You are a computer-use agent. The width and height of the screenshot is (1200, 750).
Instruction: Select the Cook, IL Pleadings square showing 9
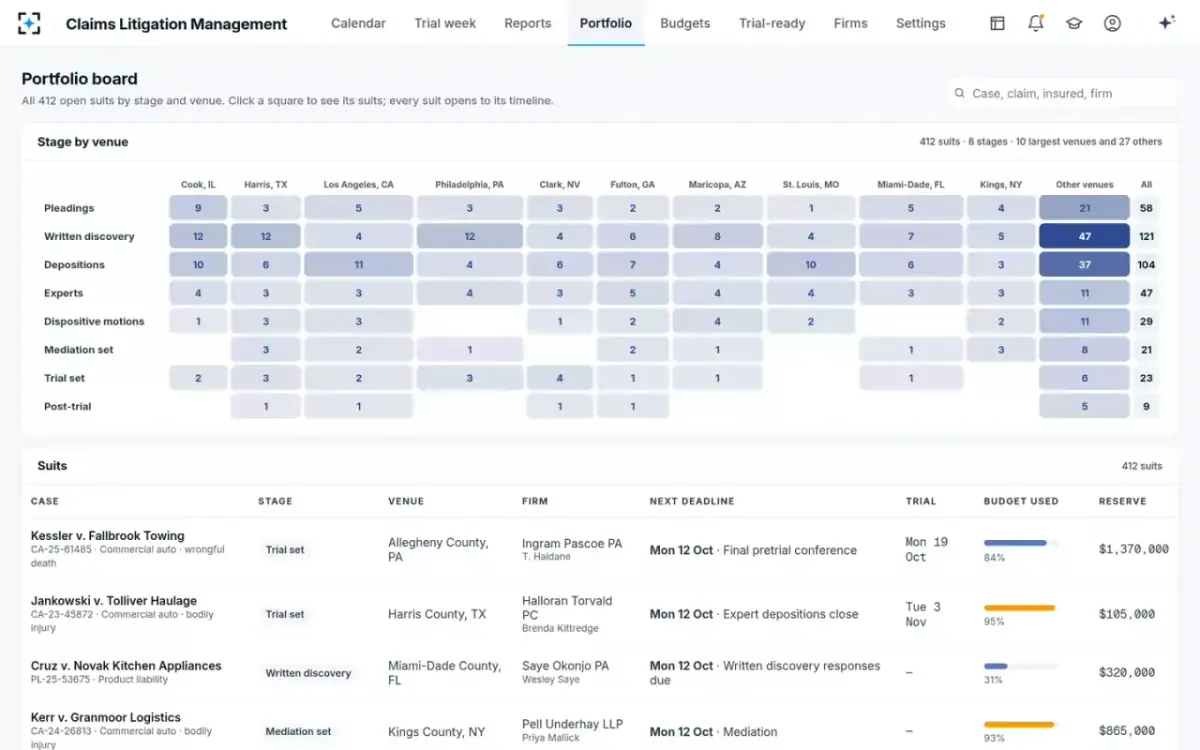coord(198,208)
